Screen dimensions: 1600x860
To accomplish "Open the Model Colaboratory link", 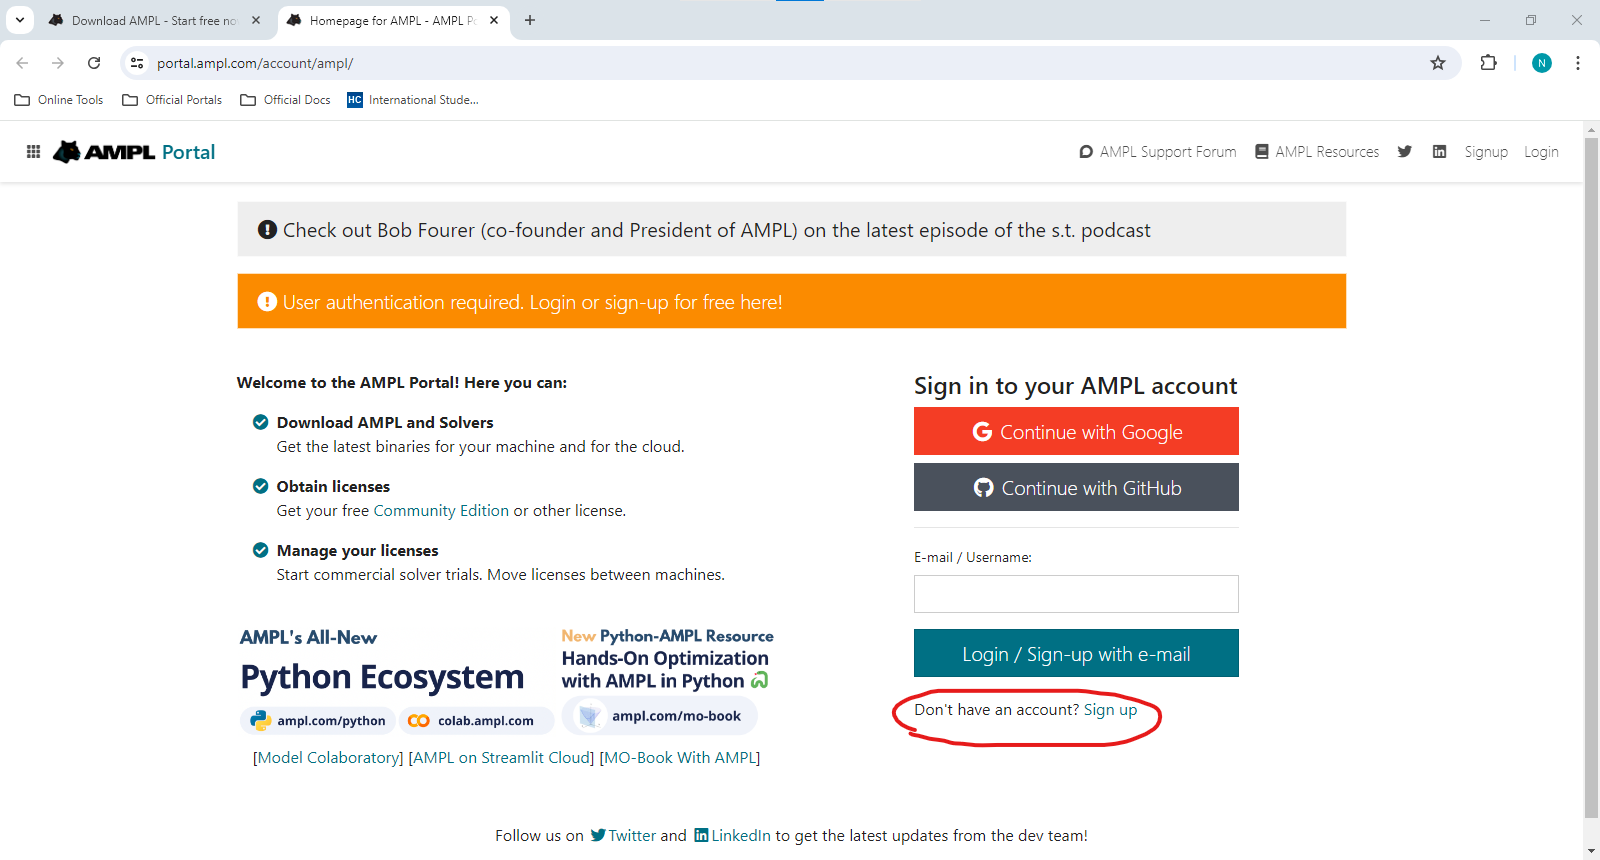I will click(328, 758).
